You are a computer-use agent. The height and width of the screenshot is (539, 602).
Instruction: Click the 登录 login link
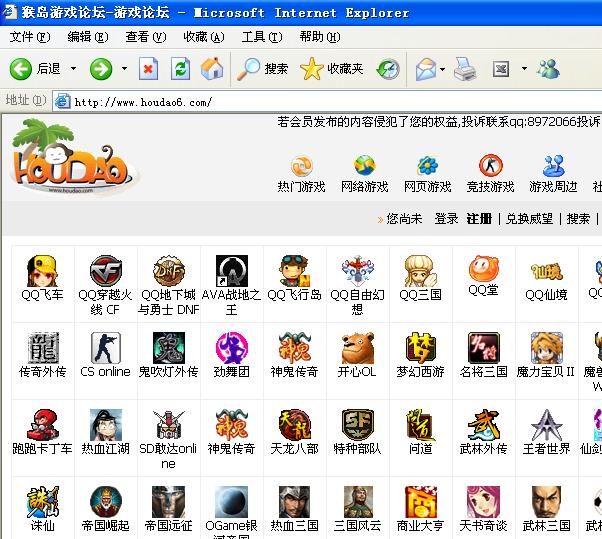click(x=446, y=219)
